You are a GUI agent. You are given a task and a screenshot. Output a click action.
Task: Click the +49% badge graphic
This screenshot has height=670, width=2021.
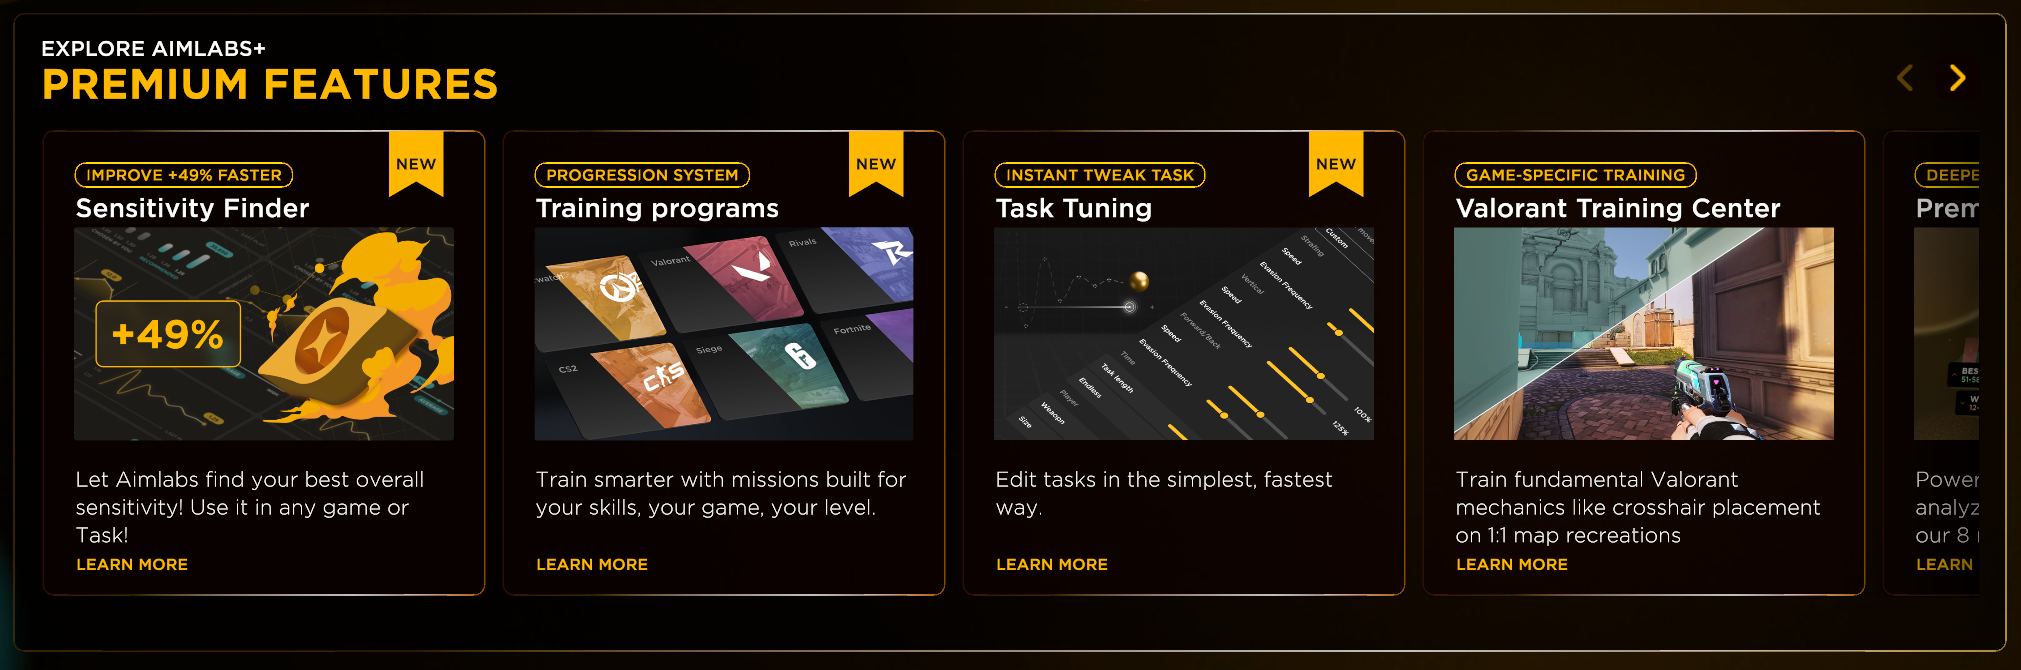pos(167,334)
